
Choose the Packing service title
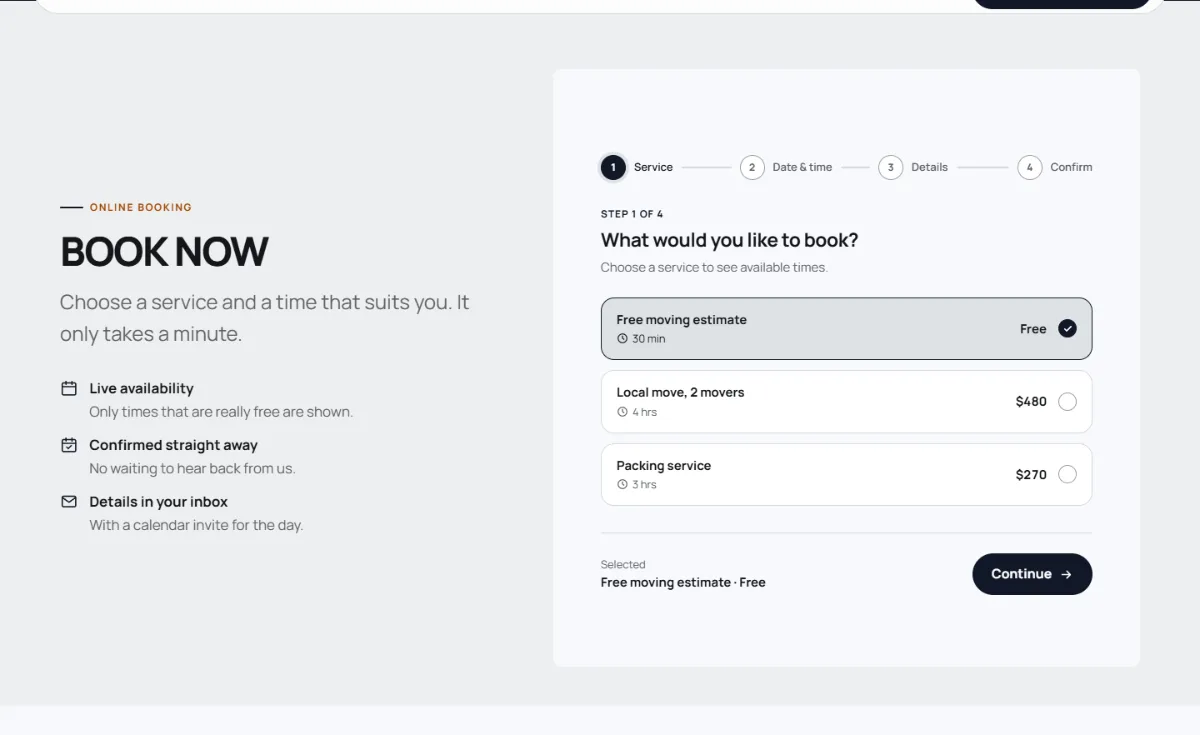click(x=663, y=466)
